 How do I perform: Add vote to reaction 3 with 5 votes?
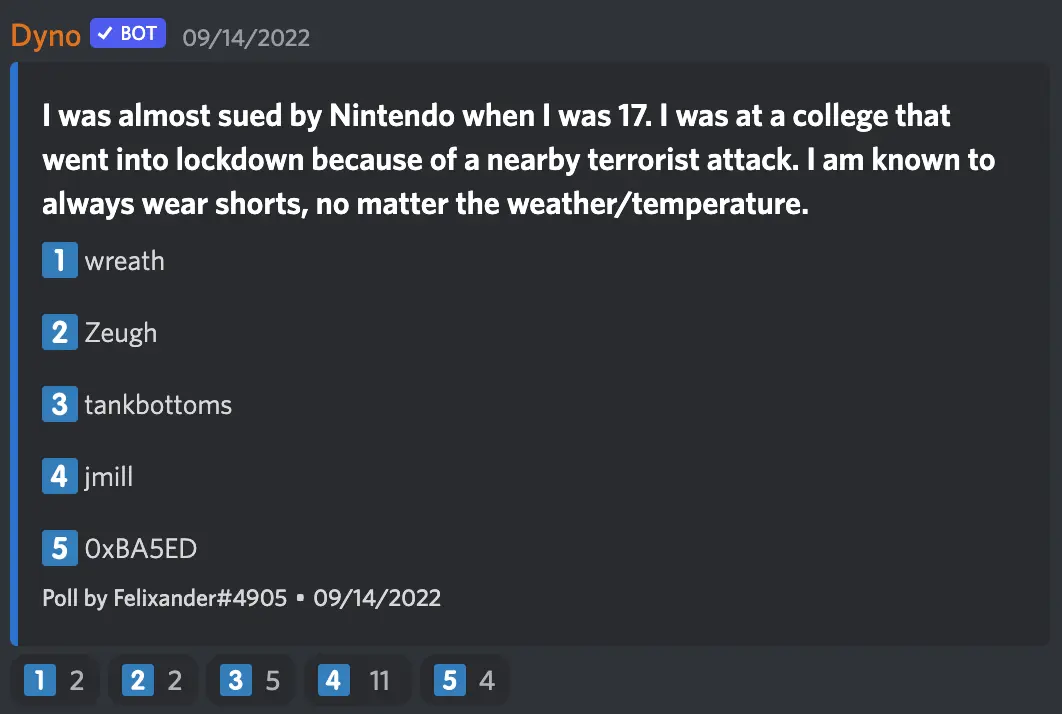pos(250,682)
